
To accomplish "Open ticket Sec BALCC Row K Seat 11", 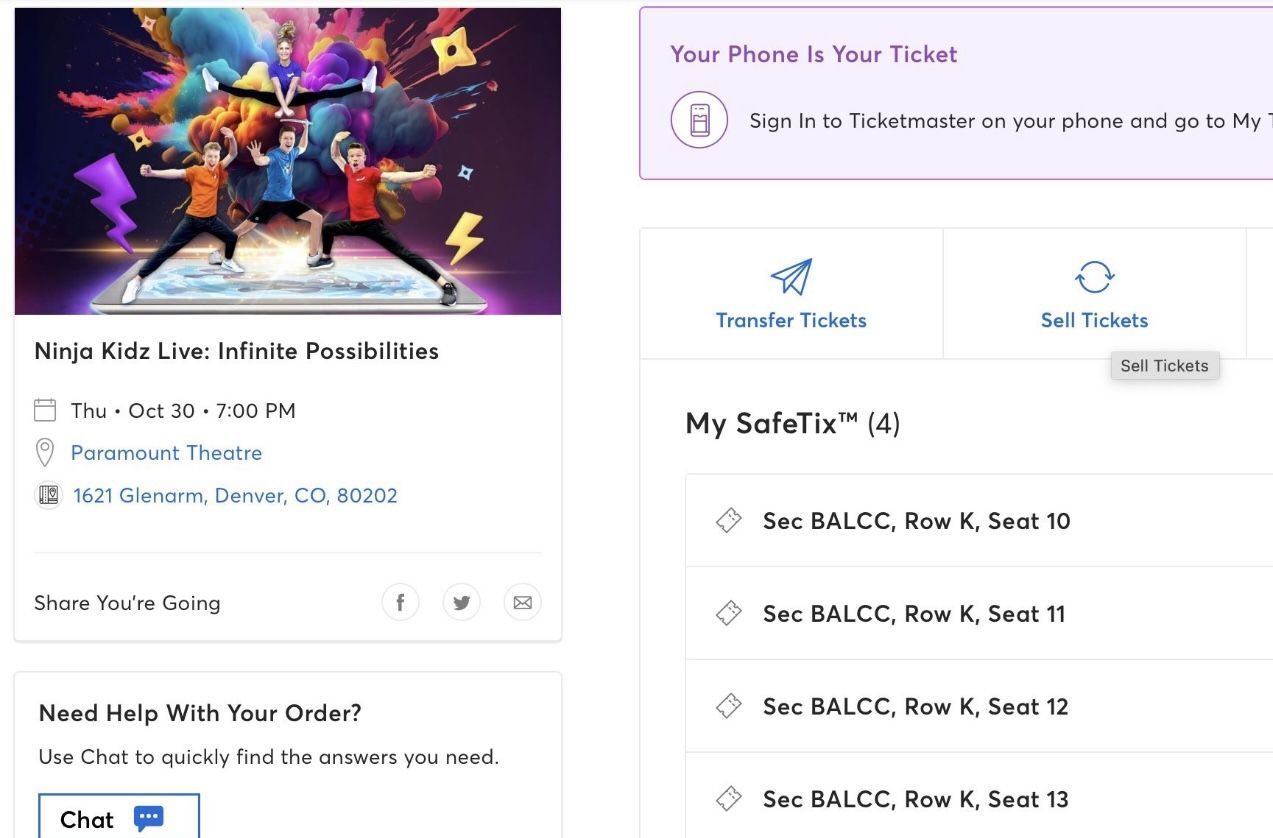I will [914, 614].
